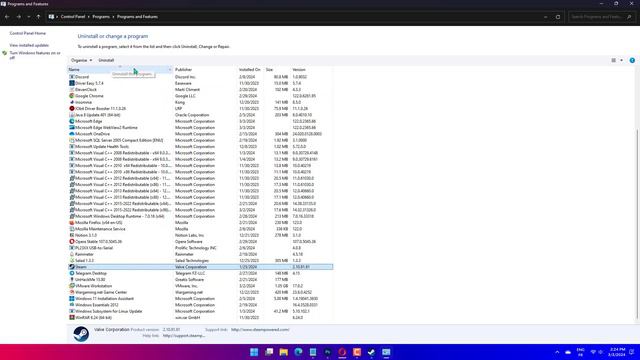Open Steam from the taskbar
This screenshot has width=640, height=360.
[x=371, y=352]
